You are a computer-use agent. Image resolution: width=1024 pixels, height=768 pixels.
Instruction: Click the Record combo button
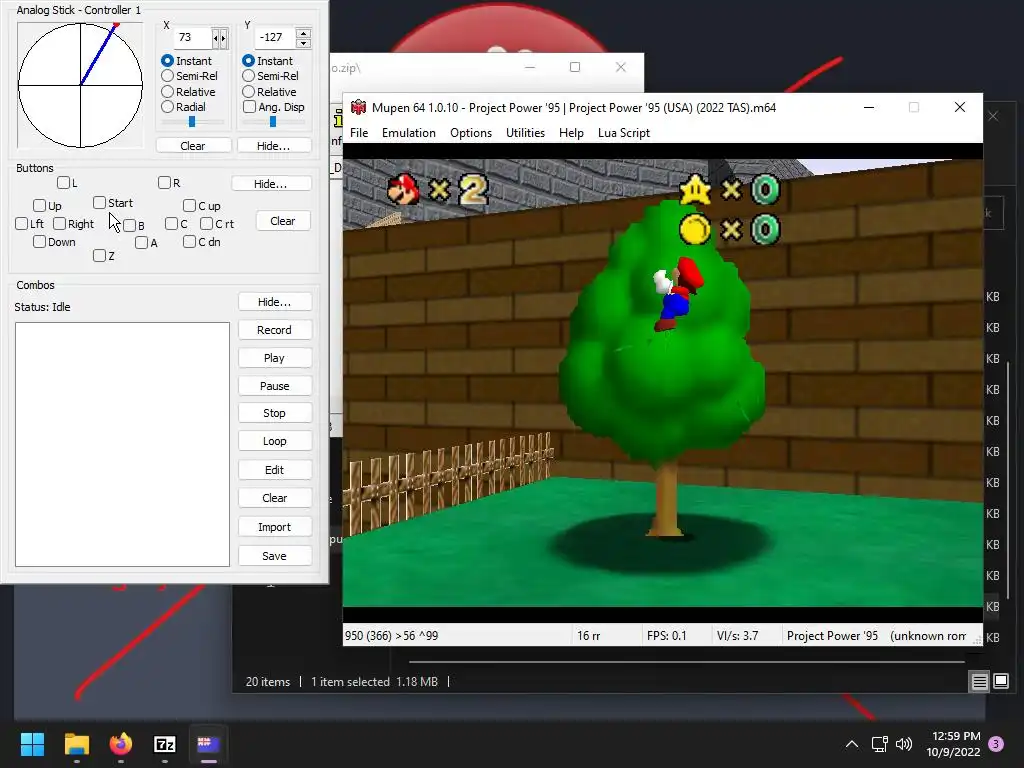[x=274, y=330]
